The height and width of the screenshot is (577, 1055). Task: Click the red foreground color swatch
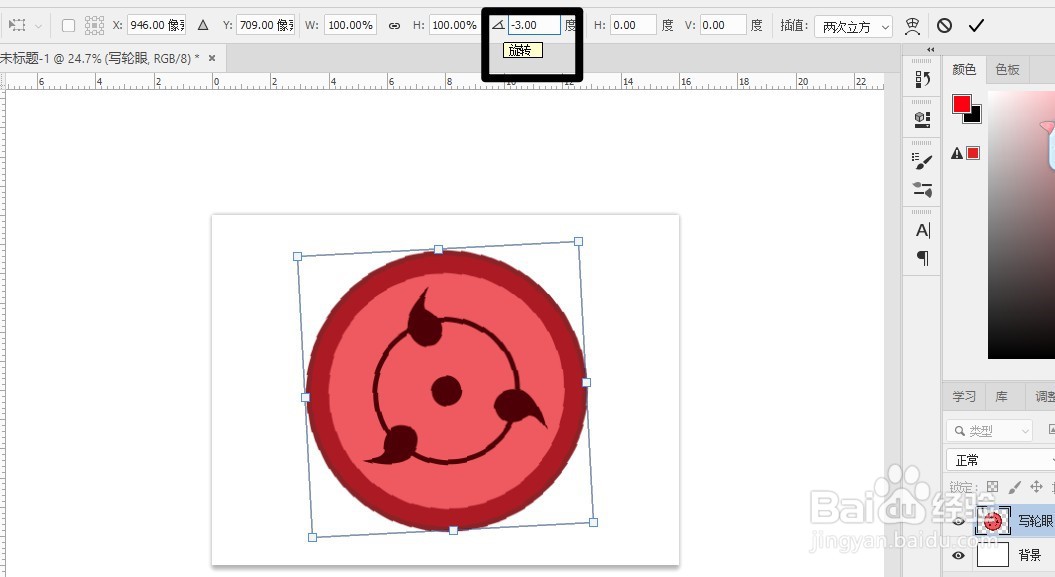[x=961, y=104]
